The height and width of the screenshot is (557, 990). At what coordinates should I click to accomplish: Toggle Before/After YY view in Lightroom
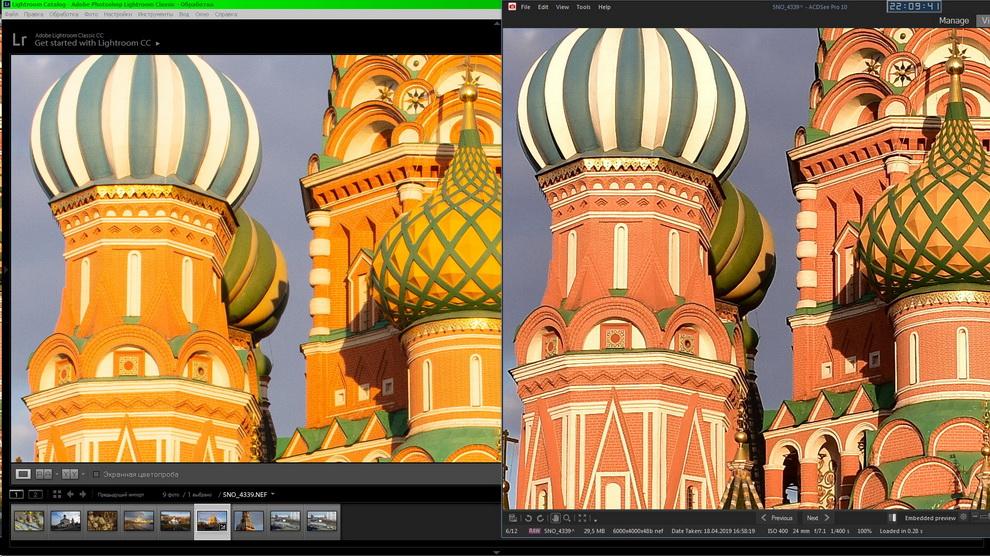point(69,474)
